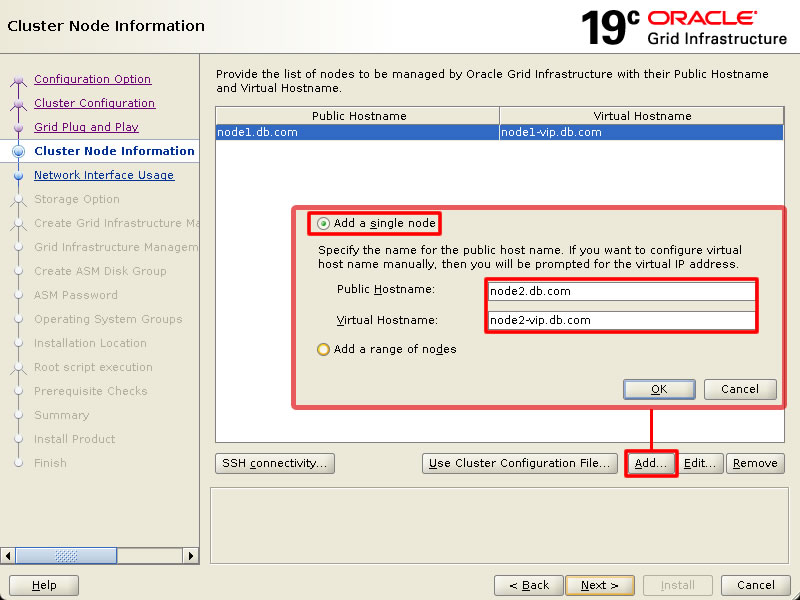Open the Help window
This screenshot has width=800, height=600.
click(44, 585)
